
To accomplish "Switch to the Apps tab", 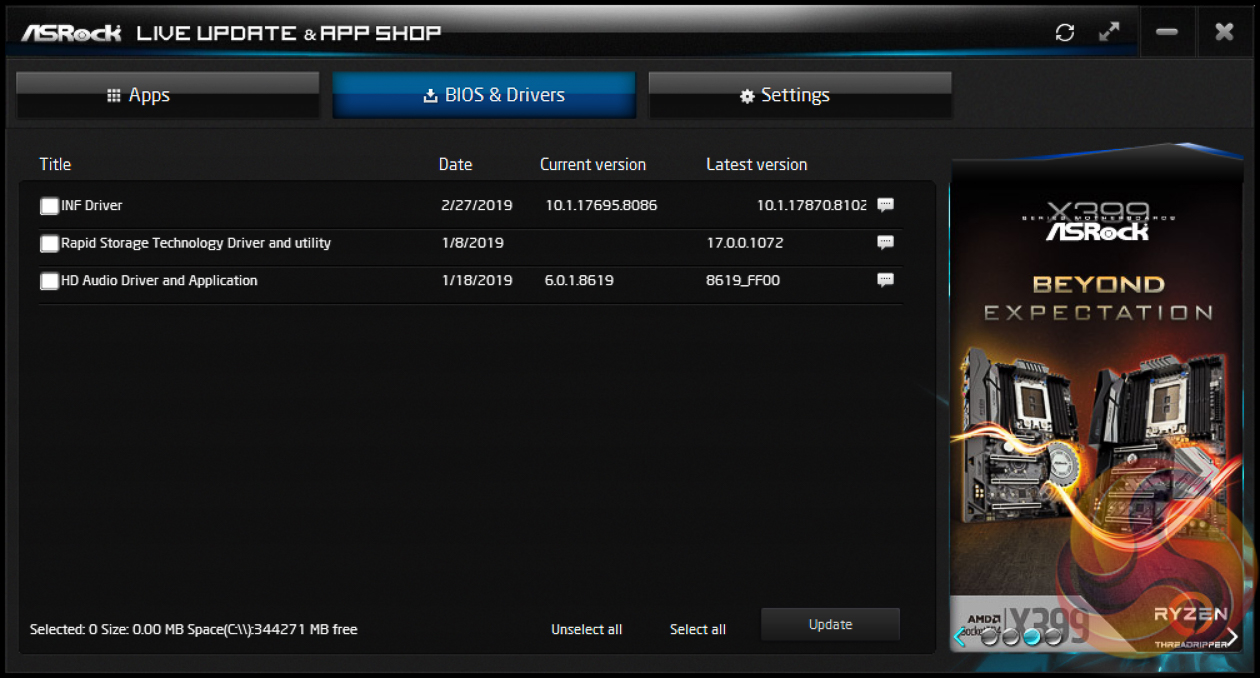I will (168, 96).
